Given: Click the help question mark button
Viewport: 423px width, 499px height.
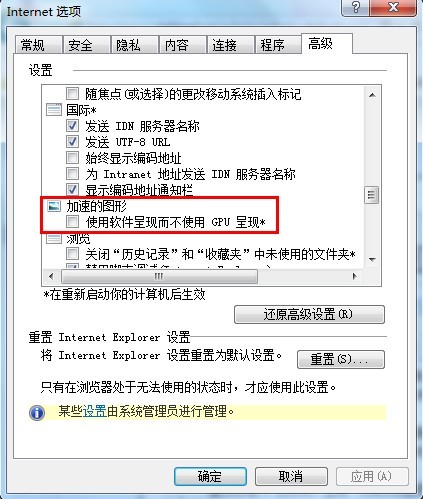Looking at the screenshot, I should click(x=356, y=7).
